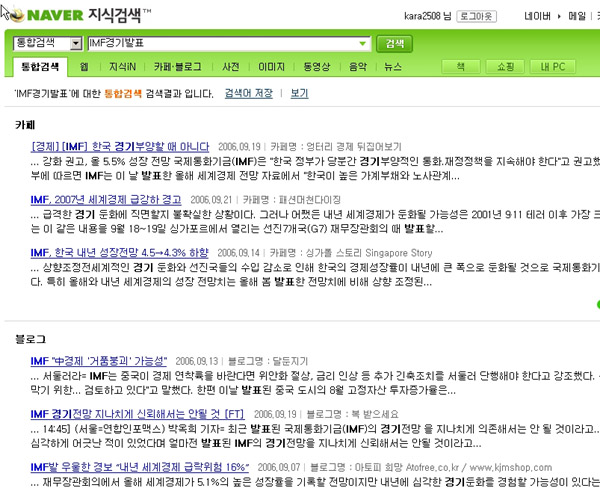
Task: Open blog result 'IMF 경기전망 지나치게 신뢰해서는 안될 것'
Action: [x=137, y=415]
